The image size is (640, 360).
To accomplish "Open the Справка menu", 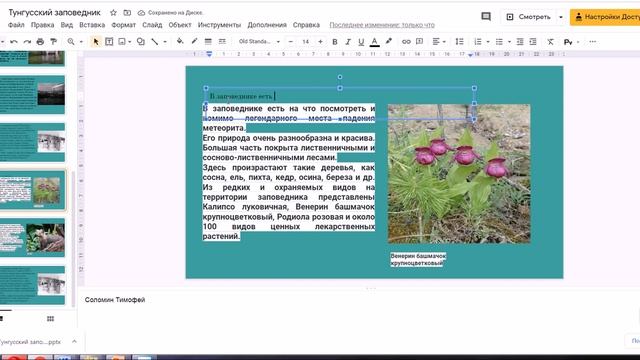I will tap(306, 25).
